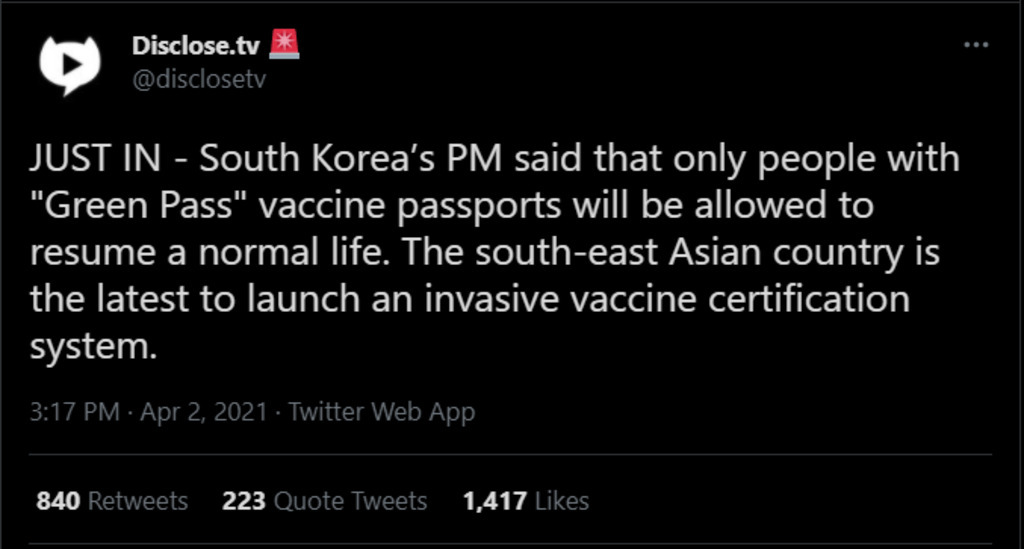Viewport: 1024px width, 549px height.
Task: Select the Apr 2, 2021 date
Action: coord(204,412)
